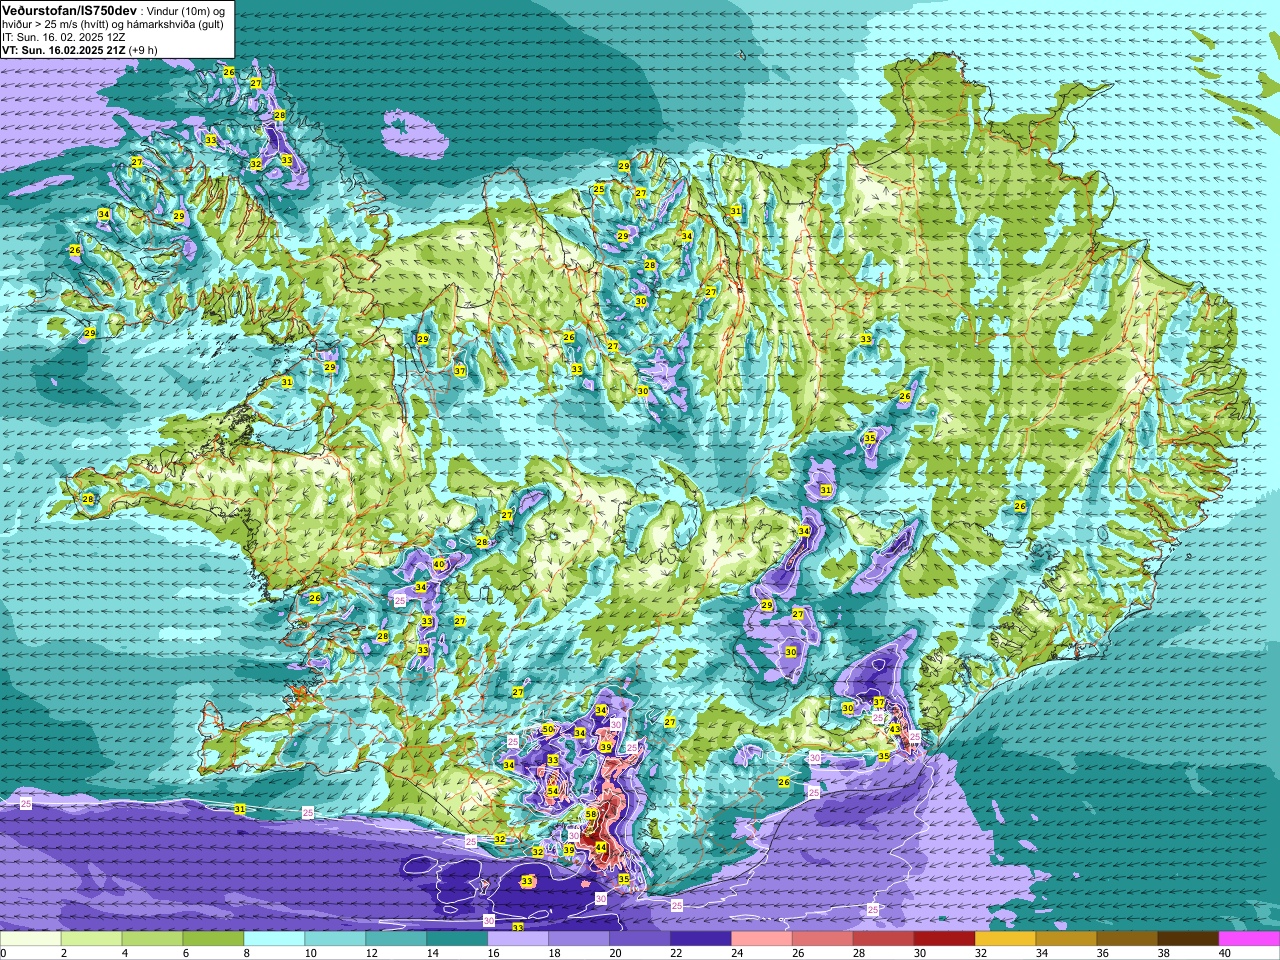The height and width of the screenshot is (960, 1280).
Task: Click the dark brown 38–40 legend swatch
Action: point(1189,939)
